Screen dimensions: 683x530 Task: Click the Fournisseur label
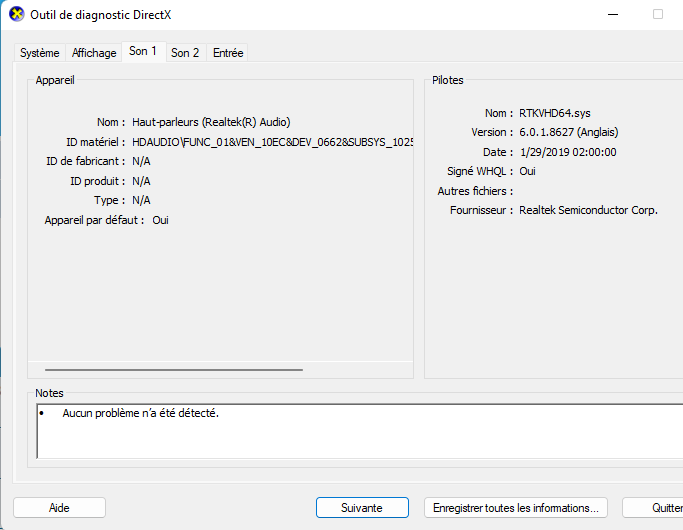(481, 210)
